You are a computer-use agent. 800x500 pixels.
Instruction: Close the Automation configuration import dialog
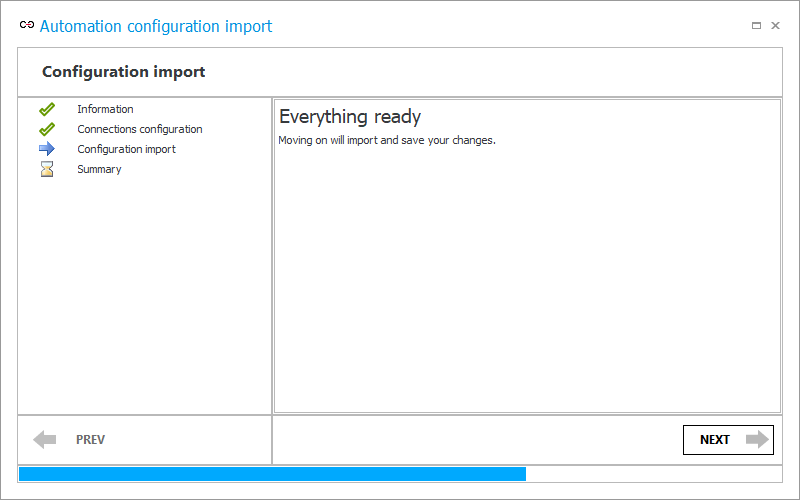pyautogui.click(x=776, y=26)
